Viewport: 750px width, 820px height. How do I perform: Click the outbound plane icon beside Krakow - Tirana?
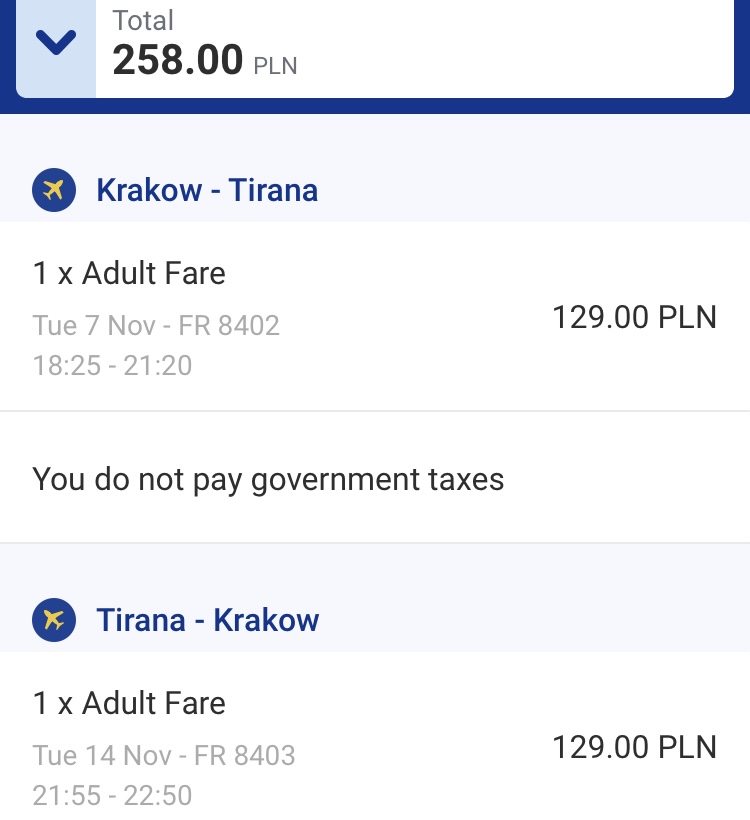(x=54, y=190)
